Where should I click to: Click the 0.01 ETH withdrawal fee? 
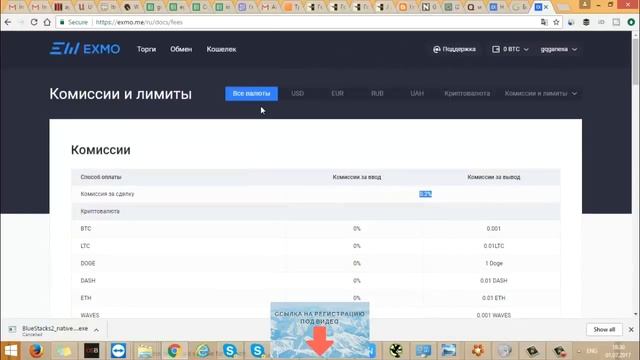(x=493, y=298)
